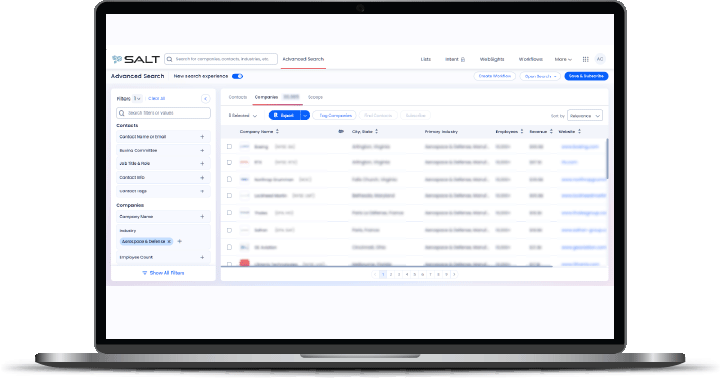Expand the Selected count dropdown
Image resolution: width=721 pixels, height=379 pixels.
pos(243,115)
